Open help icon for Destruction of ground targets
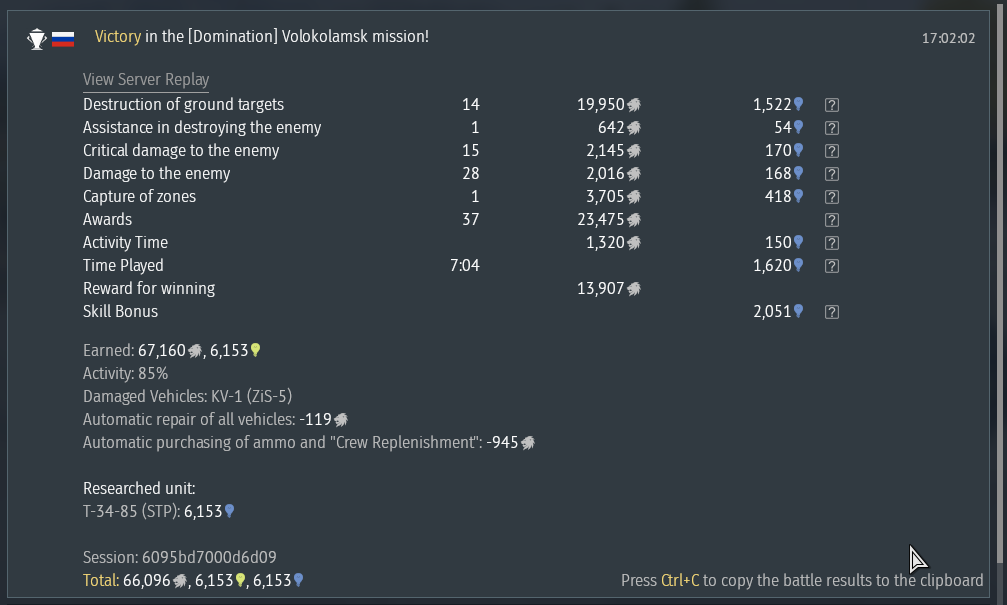Viewport: 1007px width, 605px height. (x=831, y=105)
